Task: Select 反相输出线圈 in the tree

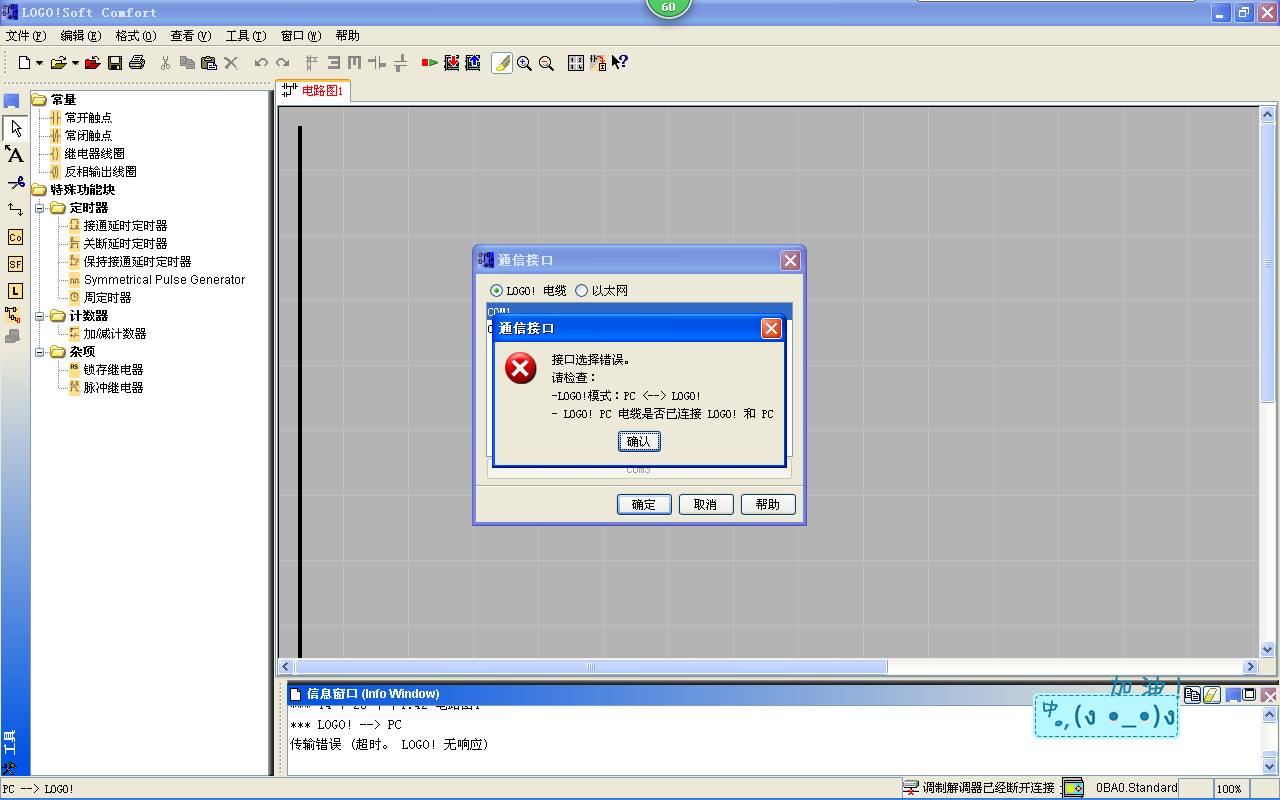Action: pos(100,172)
